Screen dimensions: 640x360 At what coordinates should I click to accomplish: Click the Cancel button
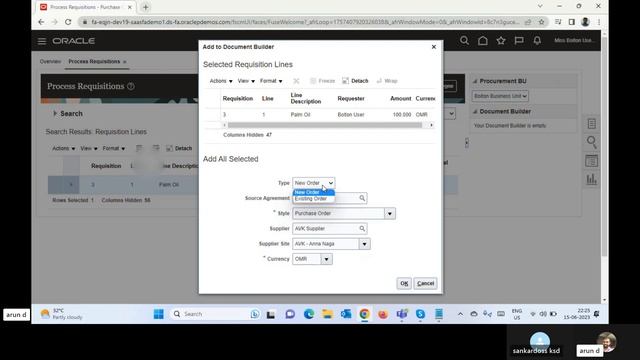point(425,283)
